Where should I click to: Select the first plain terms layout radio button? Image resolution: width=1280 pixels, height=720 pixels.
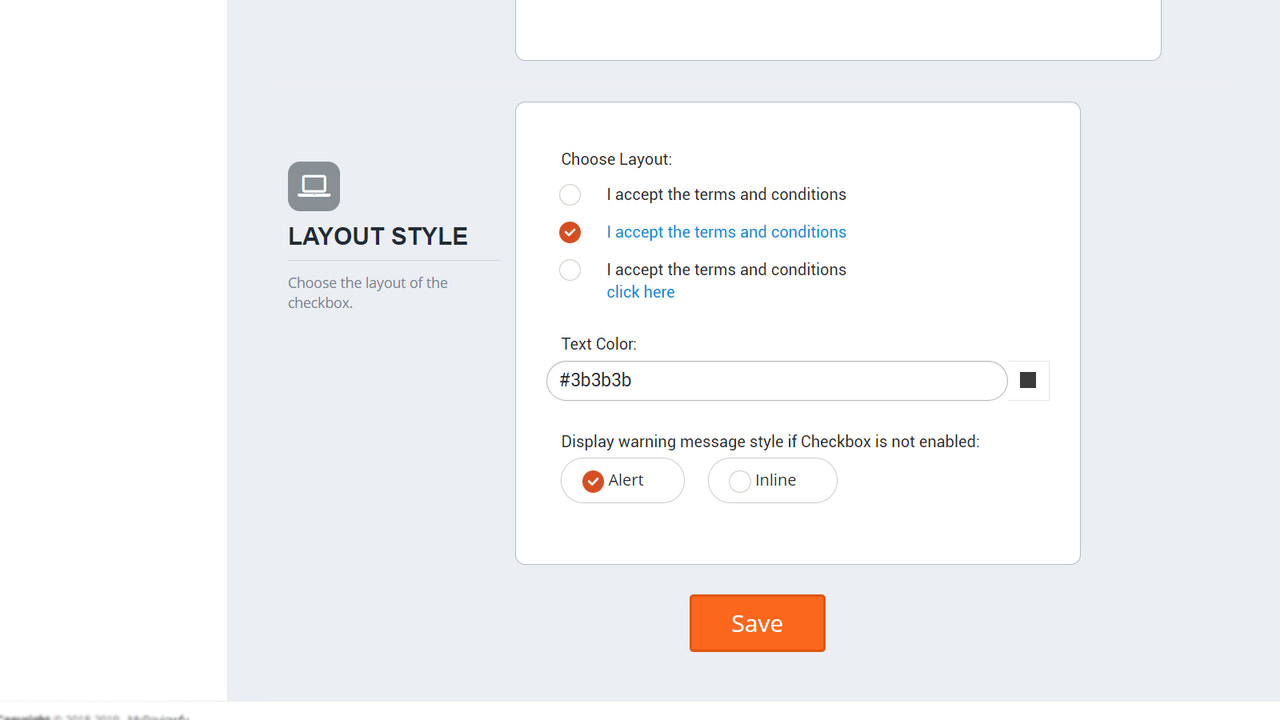[570, 195]
